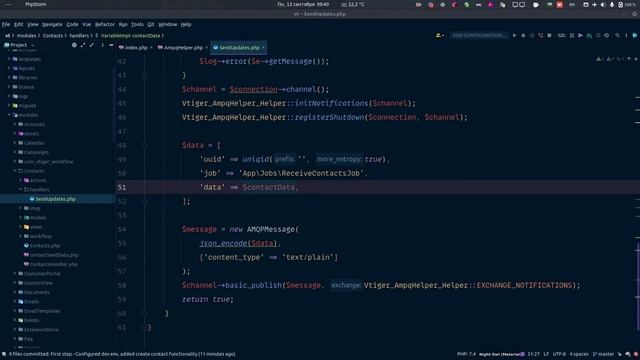Toggle code folding at line 60
Screen dimensions: 640x360
pyautogui.click(x=144, y=313)
